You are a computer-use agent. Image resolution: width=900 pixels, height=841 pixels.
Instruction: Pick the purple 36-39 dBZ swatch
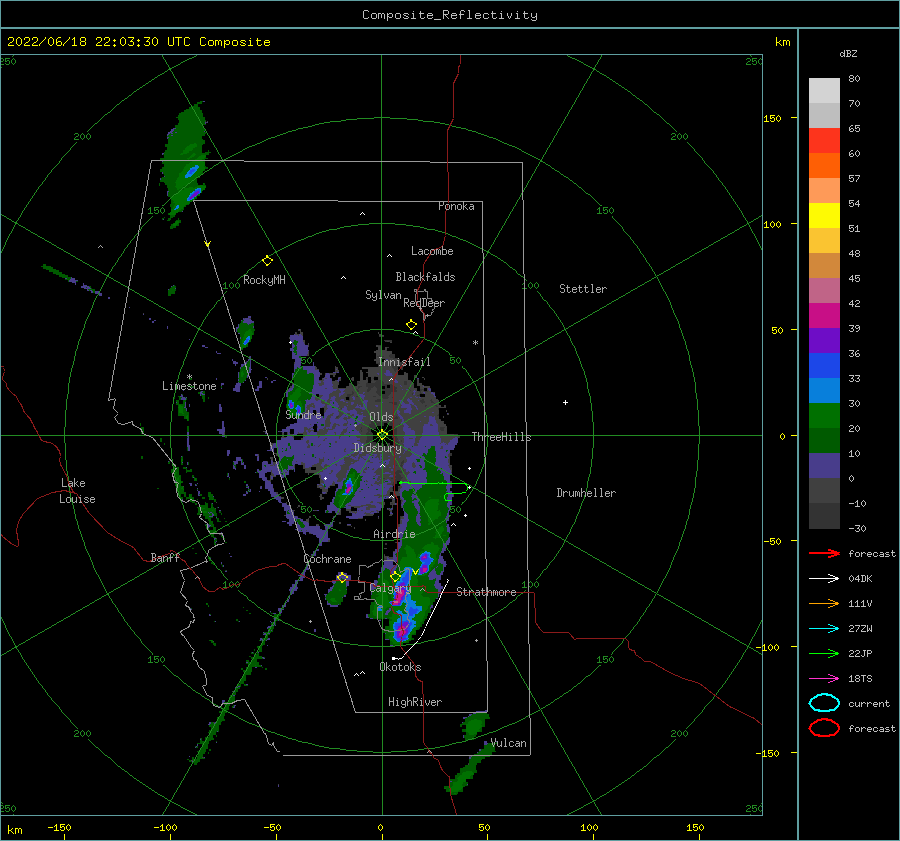pyautogui.click(x=824, y=341)
